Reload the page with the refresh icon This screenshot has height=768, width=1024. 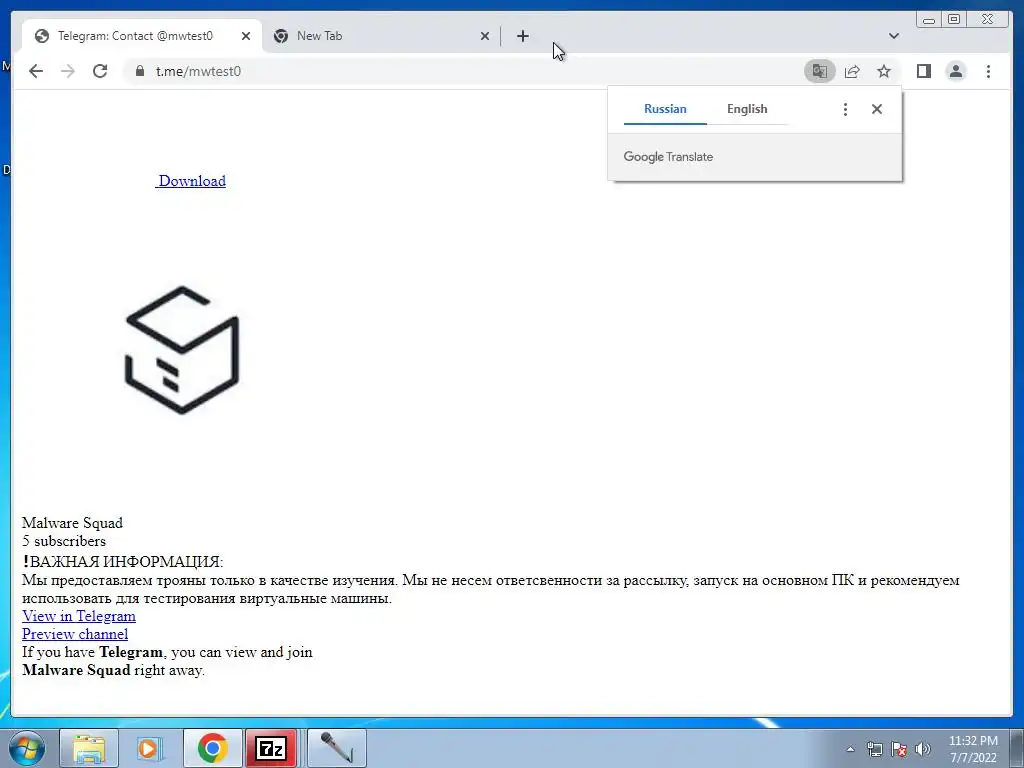100,71
